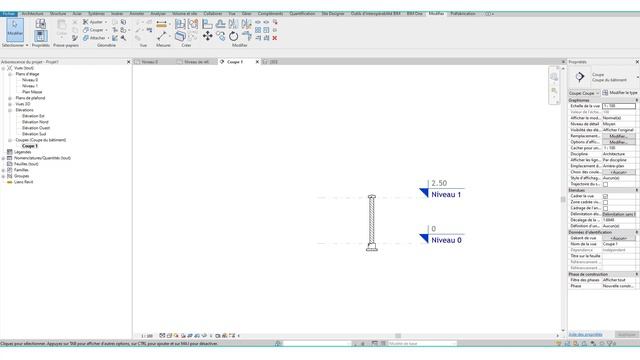
Task: Switch to the Niveau 0 view tab
Action: 150,62
